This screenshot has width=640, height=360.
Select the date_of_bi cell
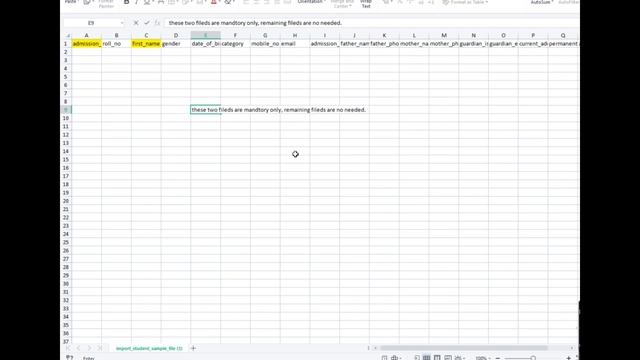pos(206,44)
